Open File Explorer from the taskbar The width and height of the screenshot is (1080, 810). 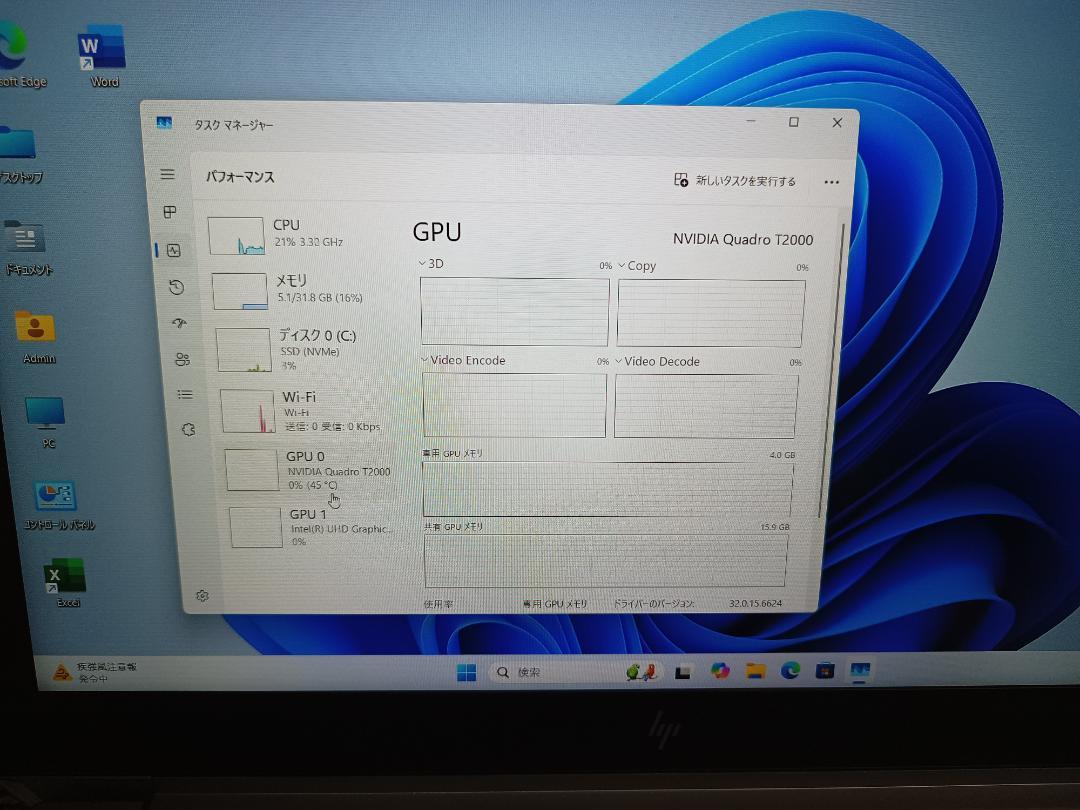[756, 671]
